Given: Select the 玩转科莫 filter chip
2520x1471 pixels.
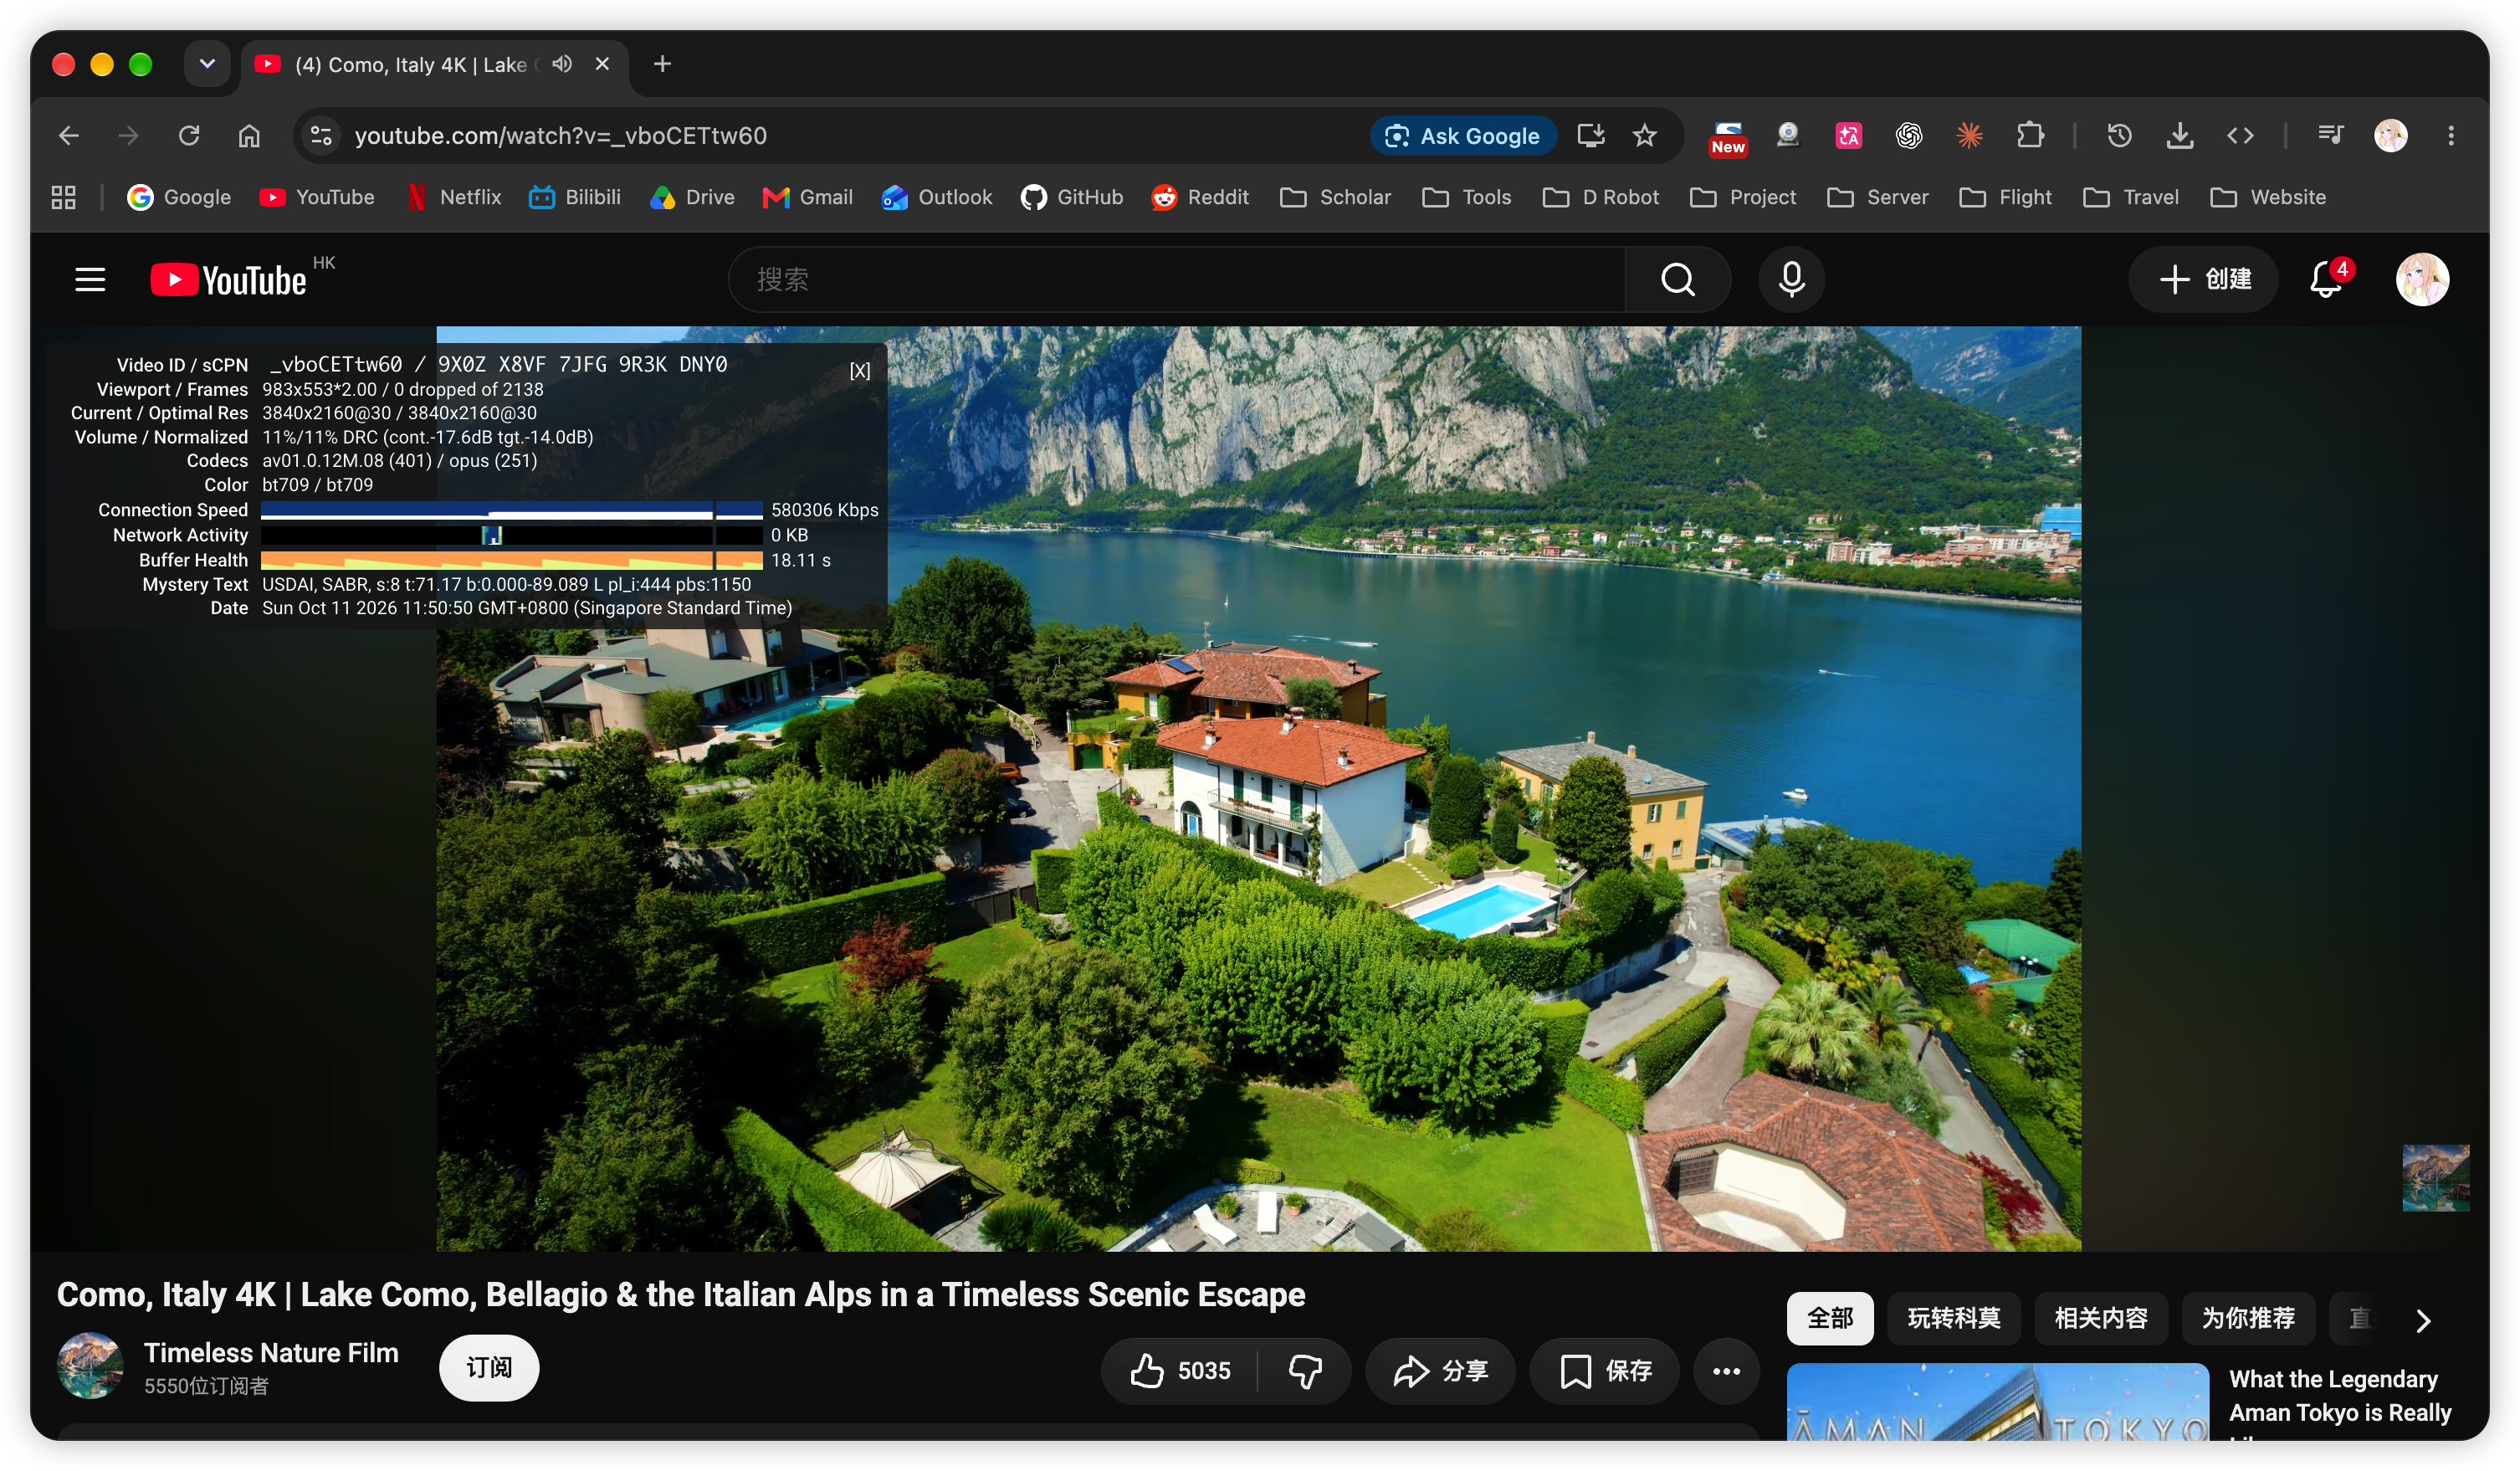Looking at the screenshot, I should coord(1953,1318).
